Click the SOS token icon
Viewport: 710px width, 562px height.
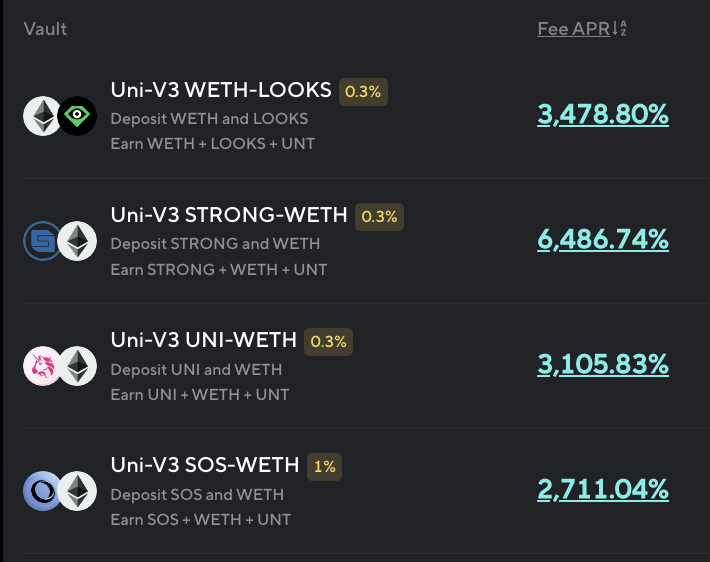pyautogui.click(x=42, y=491)
